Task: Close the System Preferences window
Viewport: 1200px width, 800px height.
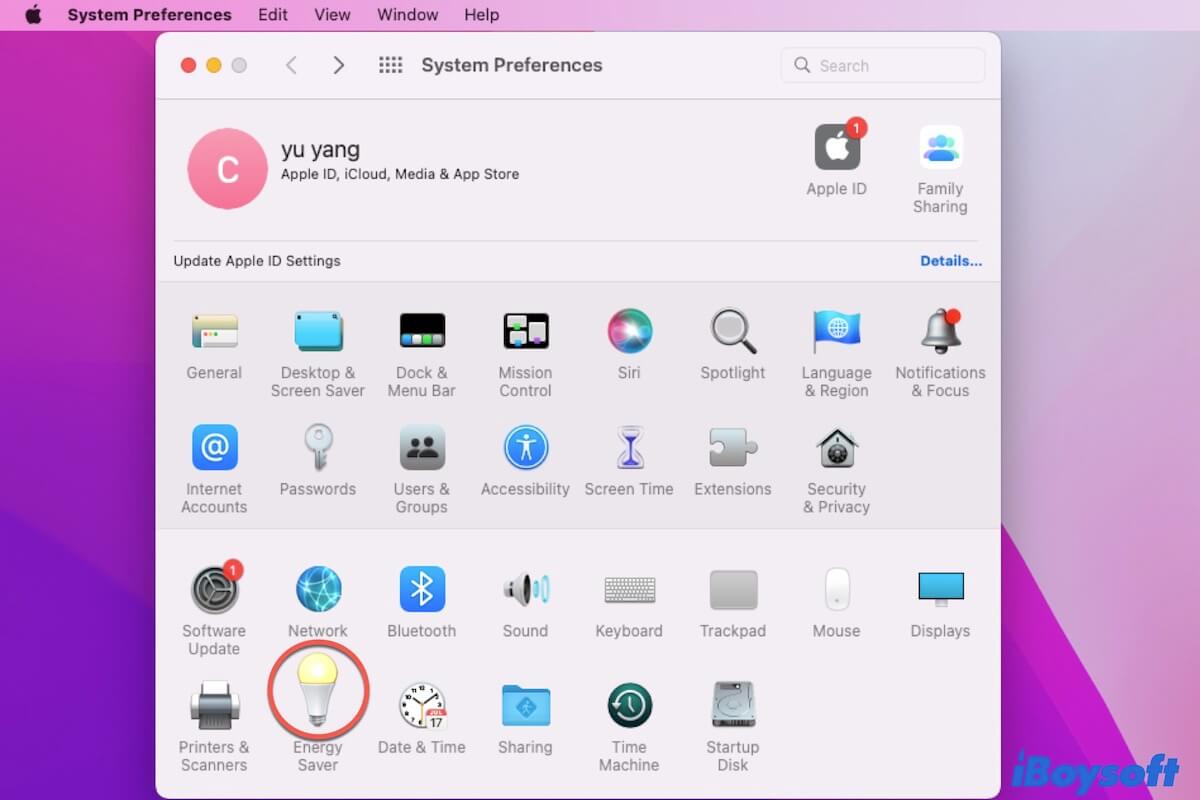Action: tap(188, 65)
